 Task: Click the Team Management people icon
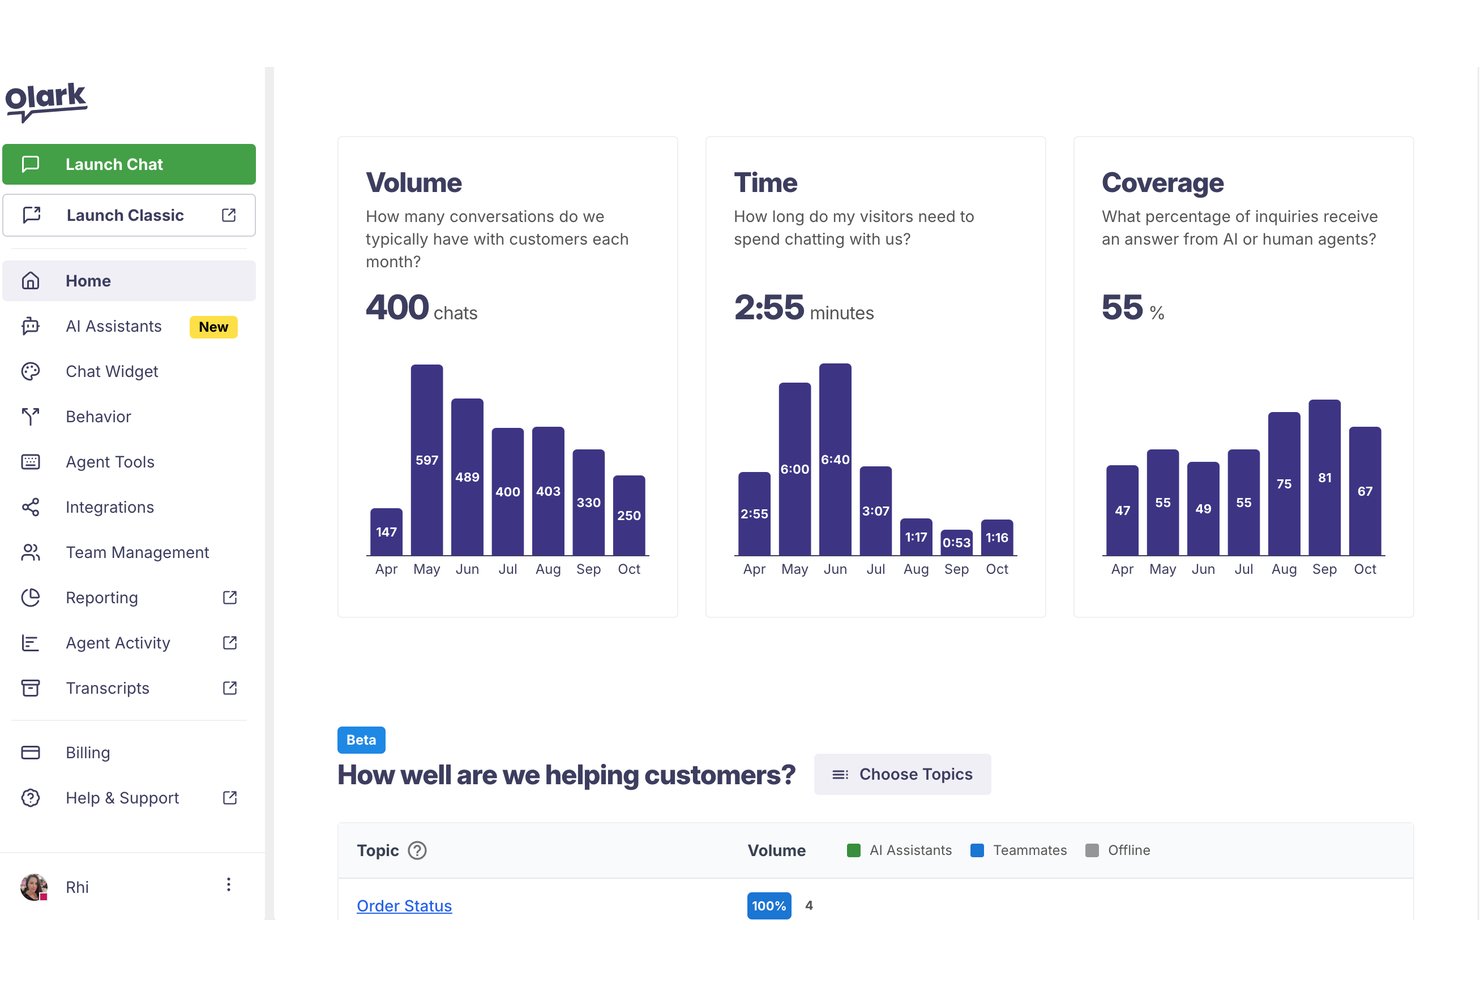pos(31,552)
